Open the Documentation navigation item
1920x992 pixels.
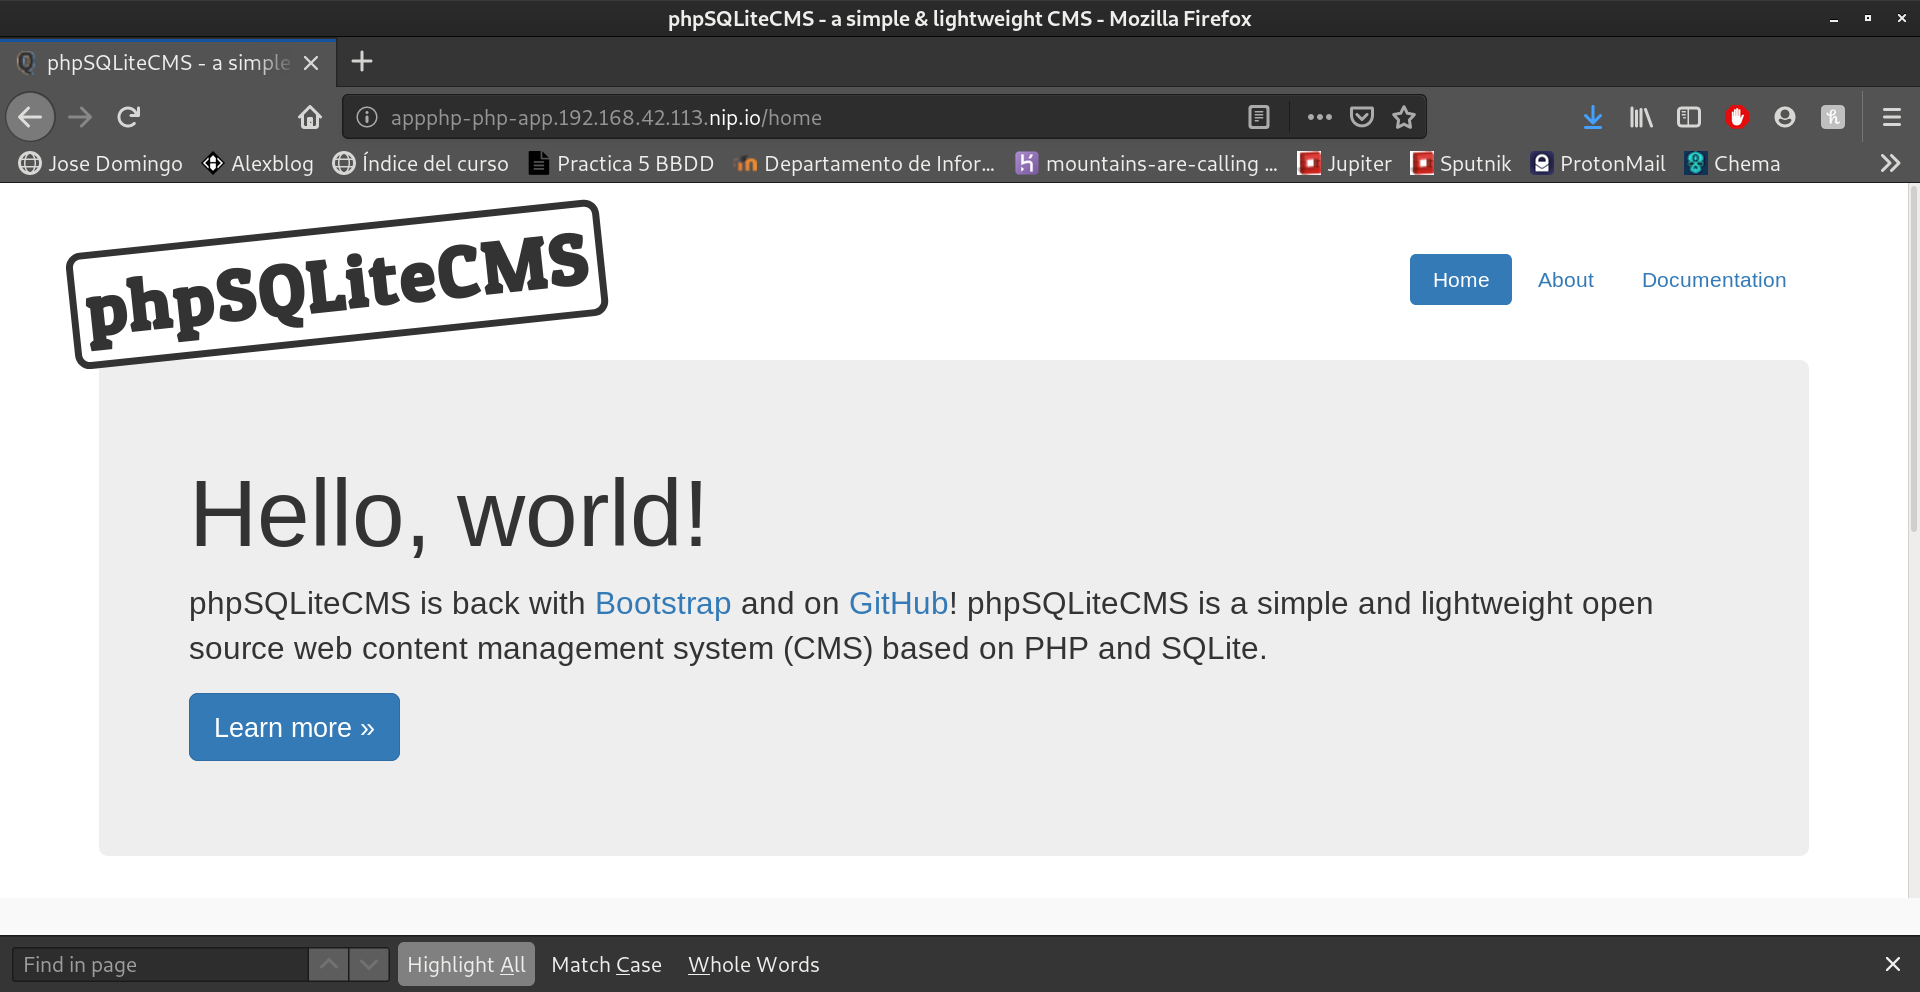(1713, 280)
